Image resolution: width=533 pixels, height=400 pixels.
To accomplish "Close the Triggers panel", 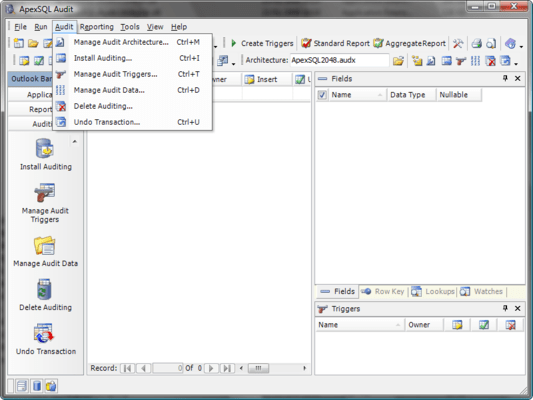I will pyautogui.click(x=518, y=308).
